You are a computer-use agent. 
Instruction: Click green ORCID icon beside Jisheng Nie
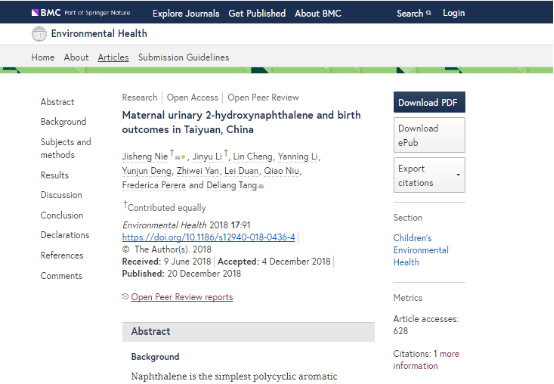183,157
